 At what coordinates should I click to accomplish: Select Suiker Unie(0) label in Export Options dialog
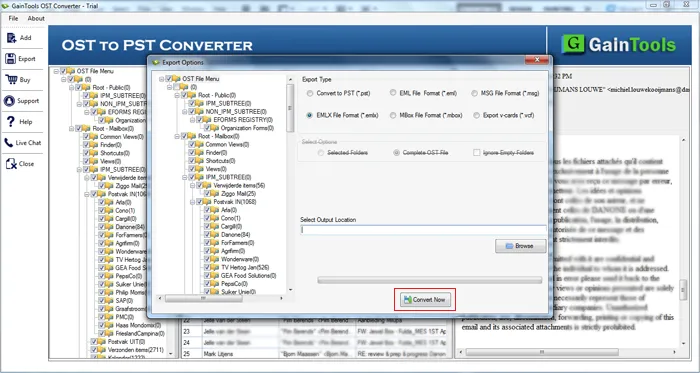[x=238, y=292]
